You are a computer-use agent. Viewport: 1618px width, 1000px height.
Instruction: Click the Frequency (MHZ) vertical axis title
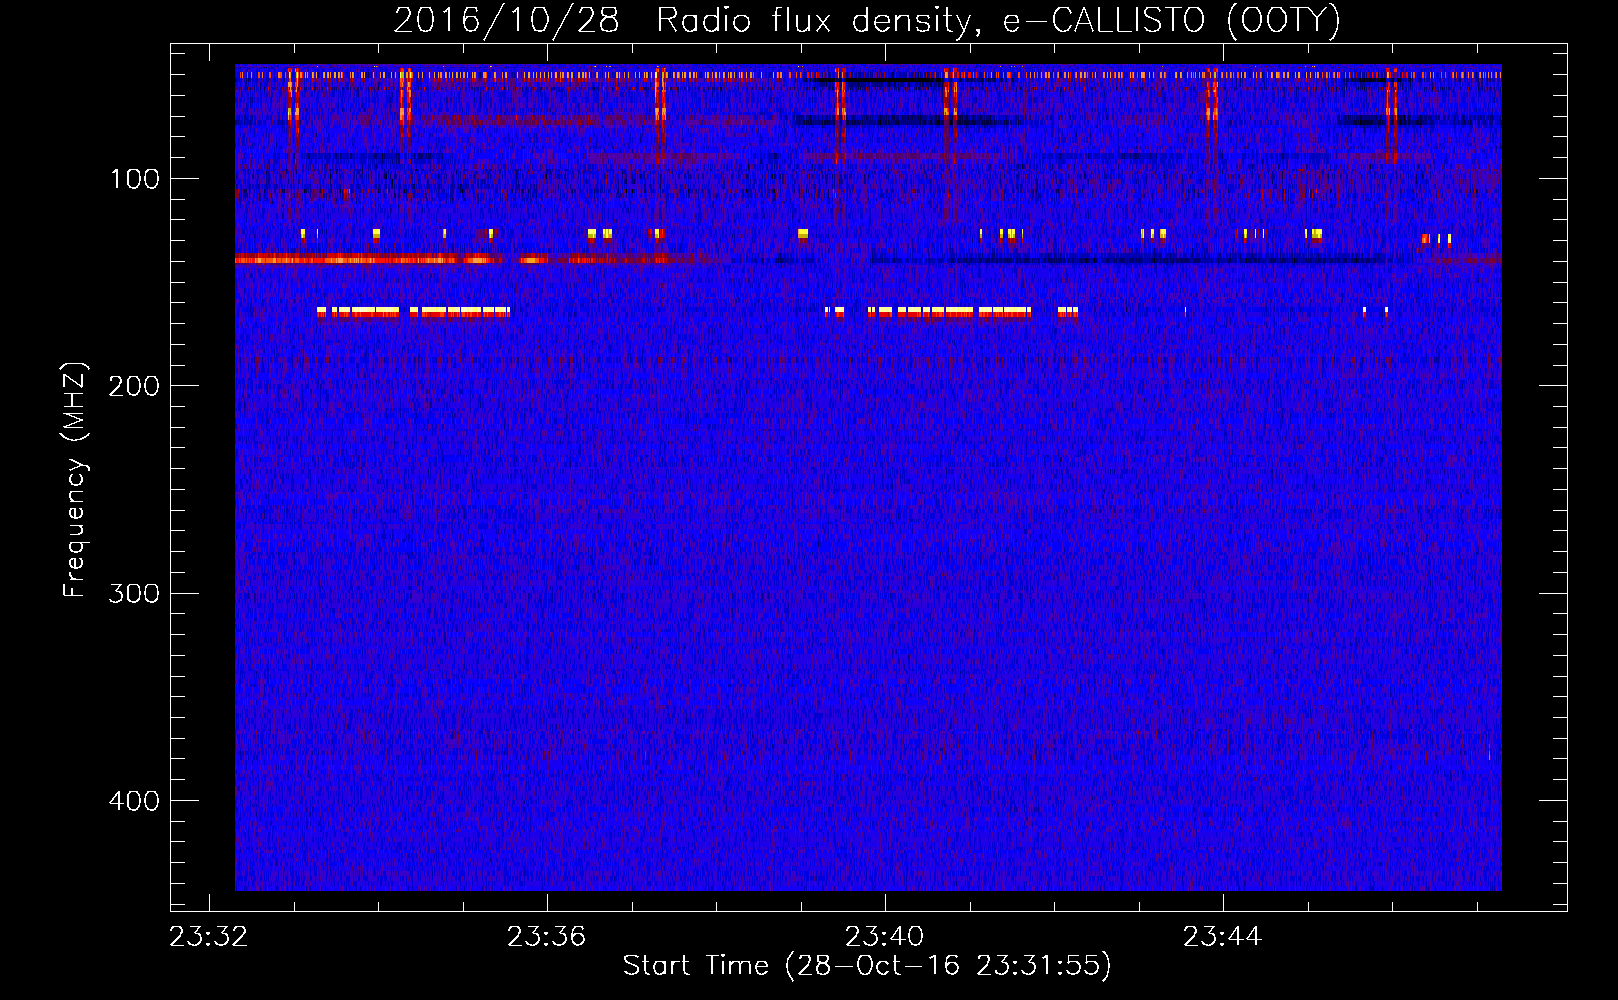coord(75,480)
